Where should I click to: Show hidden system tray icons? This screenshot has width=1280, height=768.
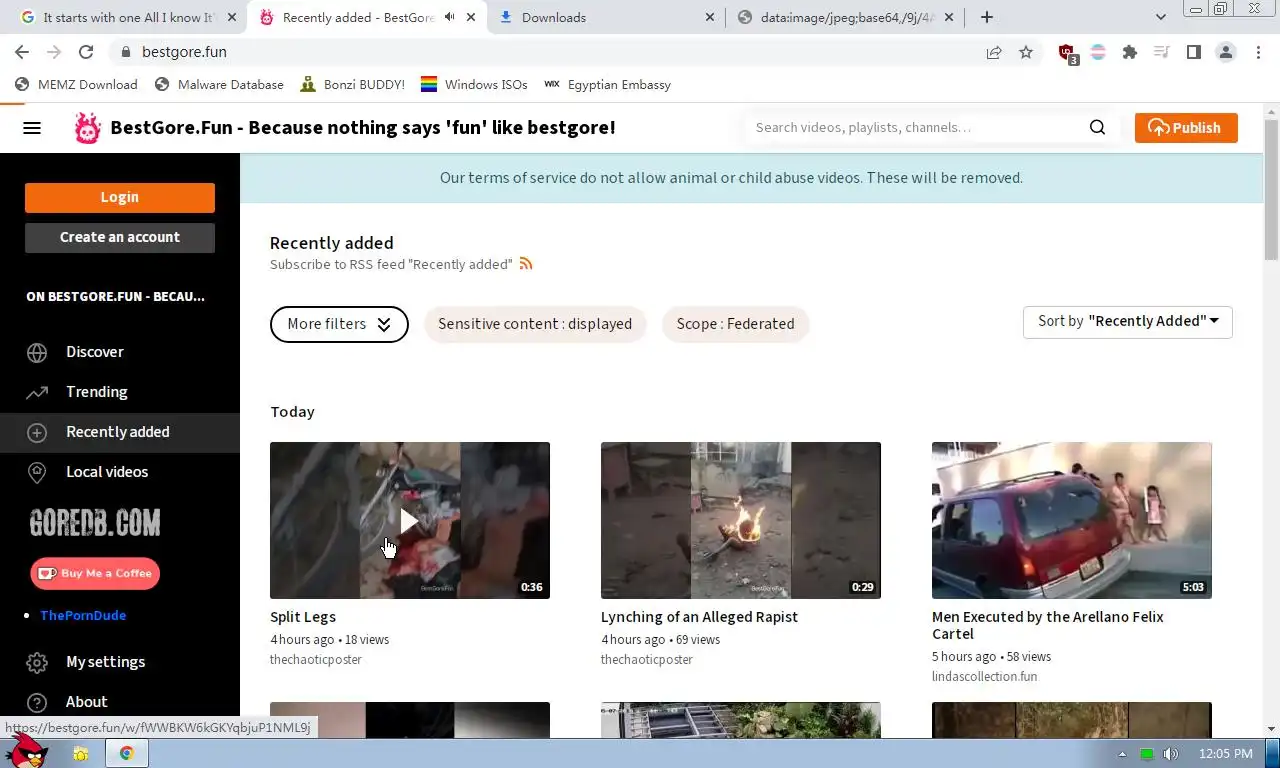click(1122, 754)
